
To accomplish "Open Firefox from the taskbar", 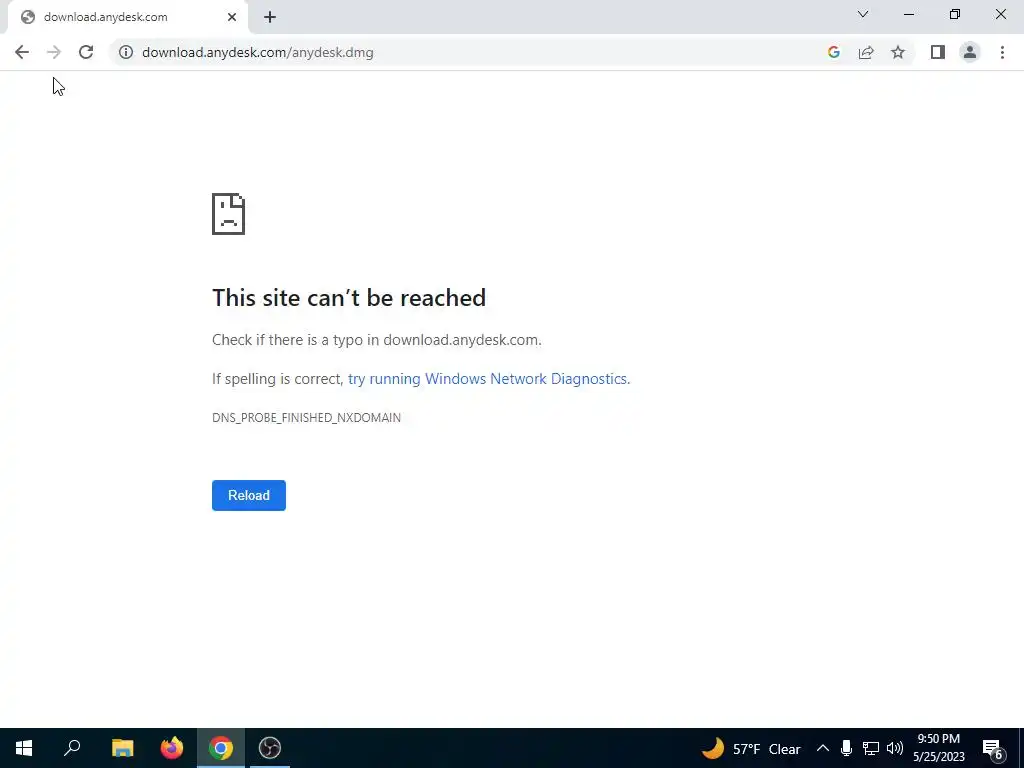I will tap(172, 748).
